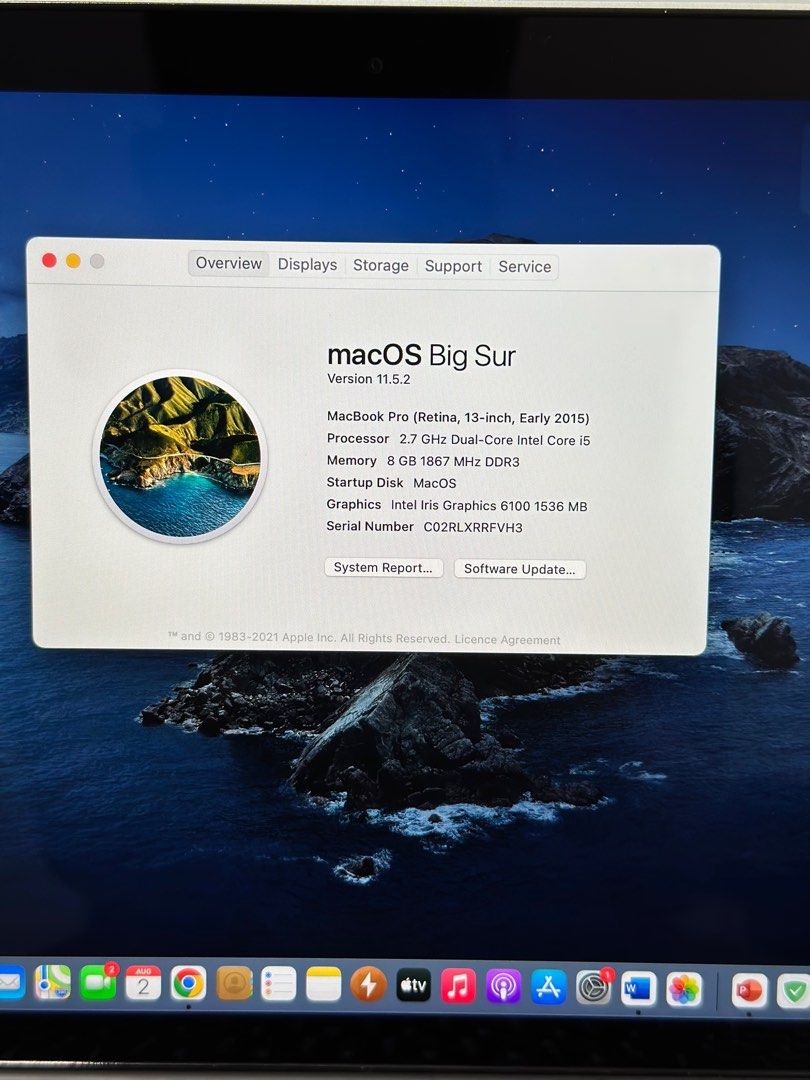Image resolution: width=810 pixels, height=1080 pixels.
Task: Click the System Report... button
Action: click(x=384, y=568)
